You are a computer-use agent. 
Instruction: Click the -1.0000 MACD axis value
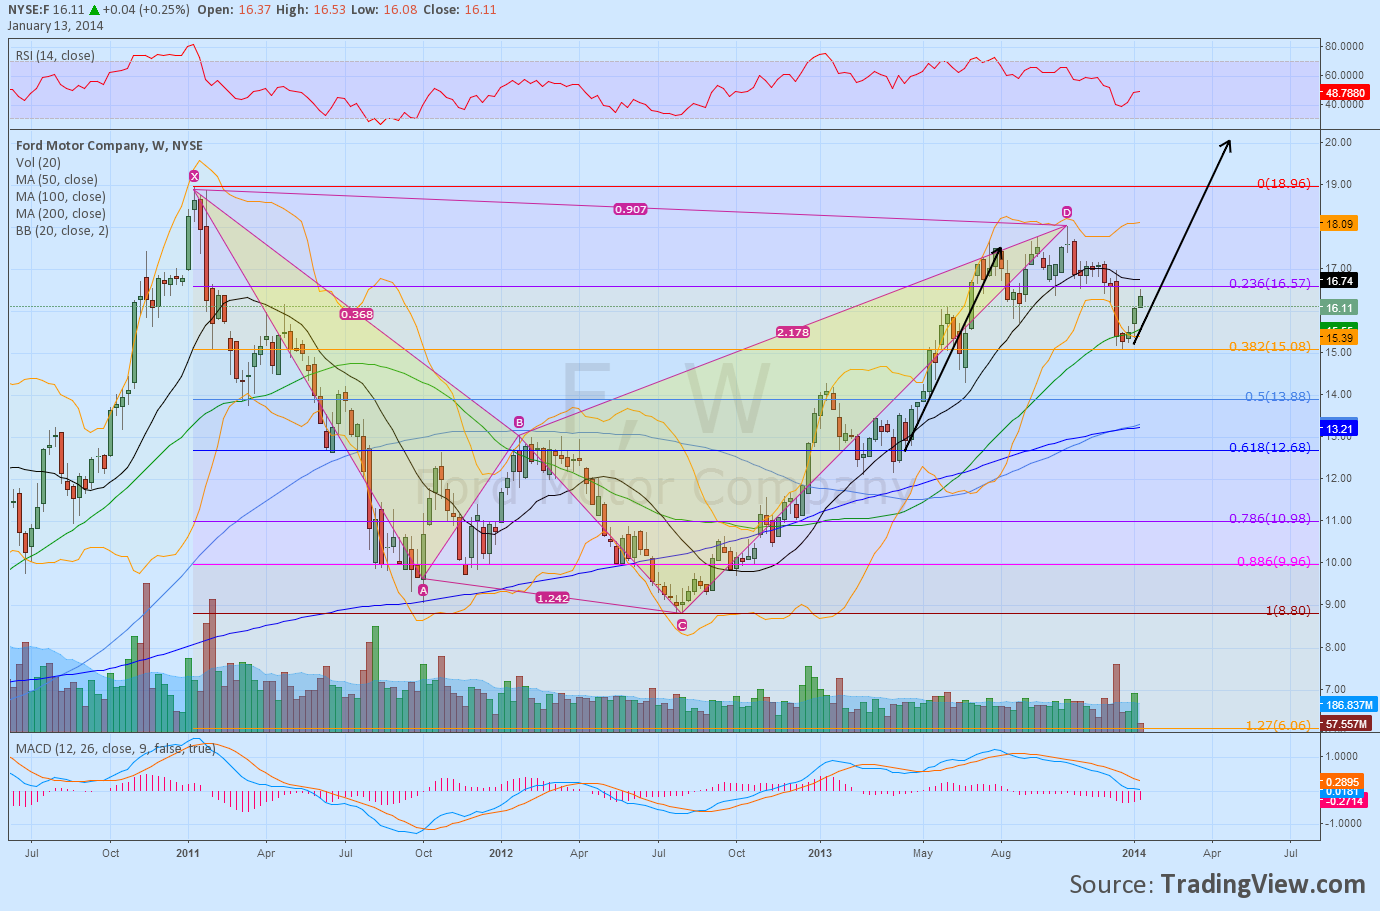pyautogui.click(x=1341, y=824)
